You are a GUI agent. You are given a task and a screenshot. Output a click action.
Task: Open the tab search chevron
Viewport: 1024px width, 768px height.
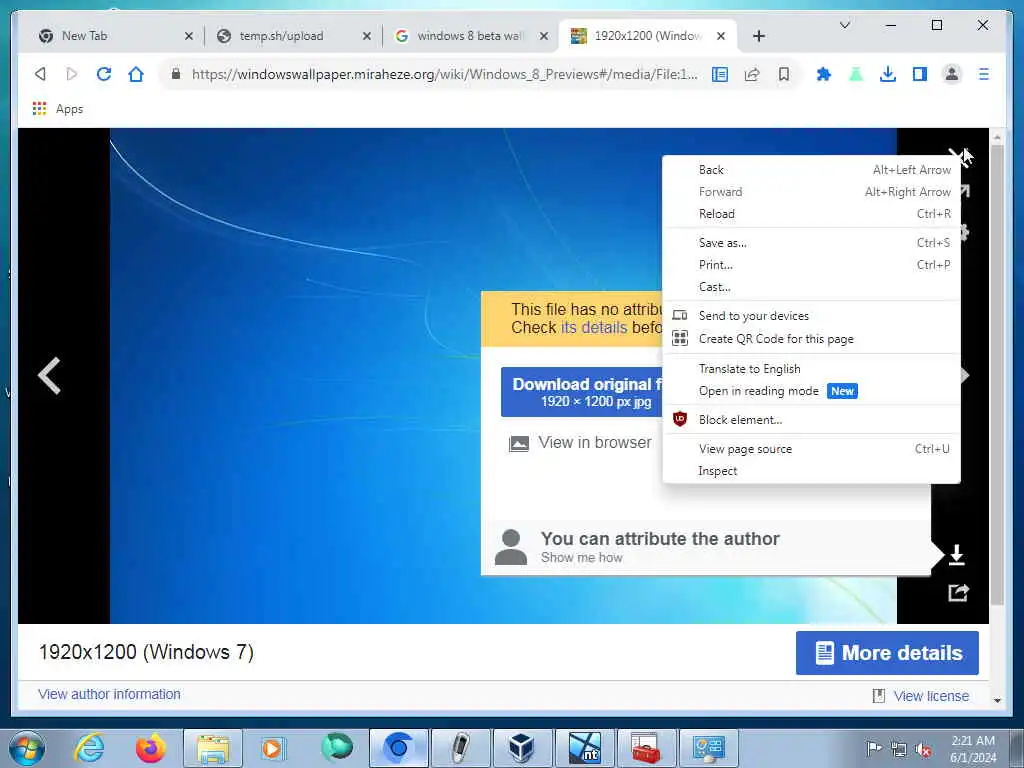844,25
